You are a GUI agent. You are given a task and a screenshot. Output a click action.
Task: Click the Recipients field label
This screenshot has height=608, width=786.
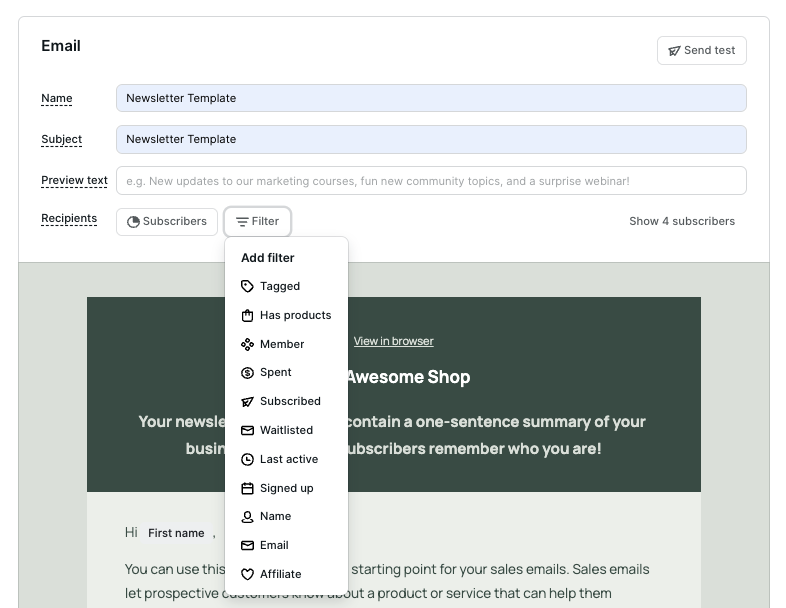[69, 219]
